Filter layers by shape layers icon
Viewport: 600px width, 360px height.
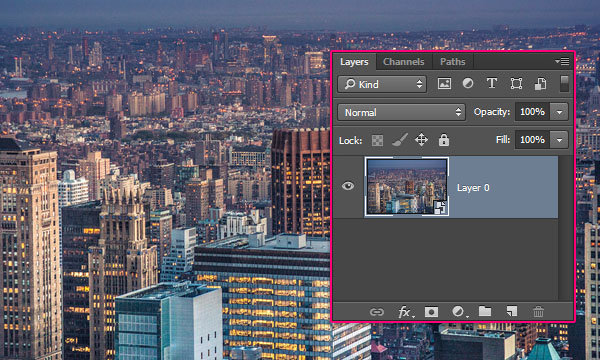pos(516,83)
